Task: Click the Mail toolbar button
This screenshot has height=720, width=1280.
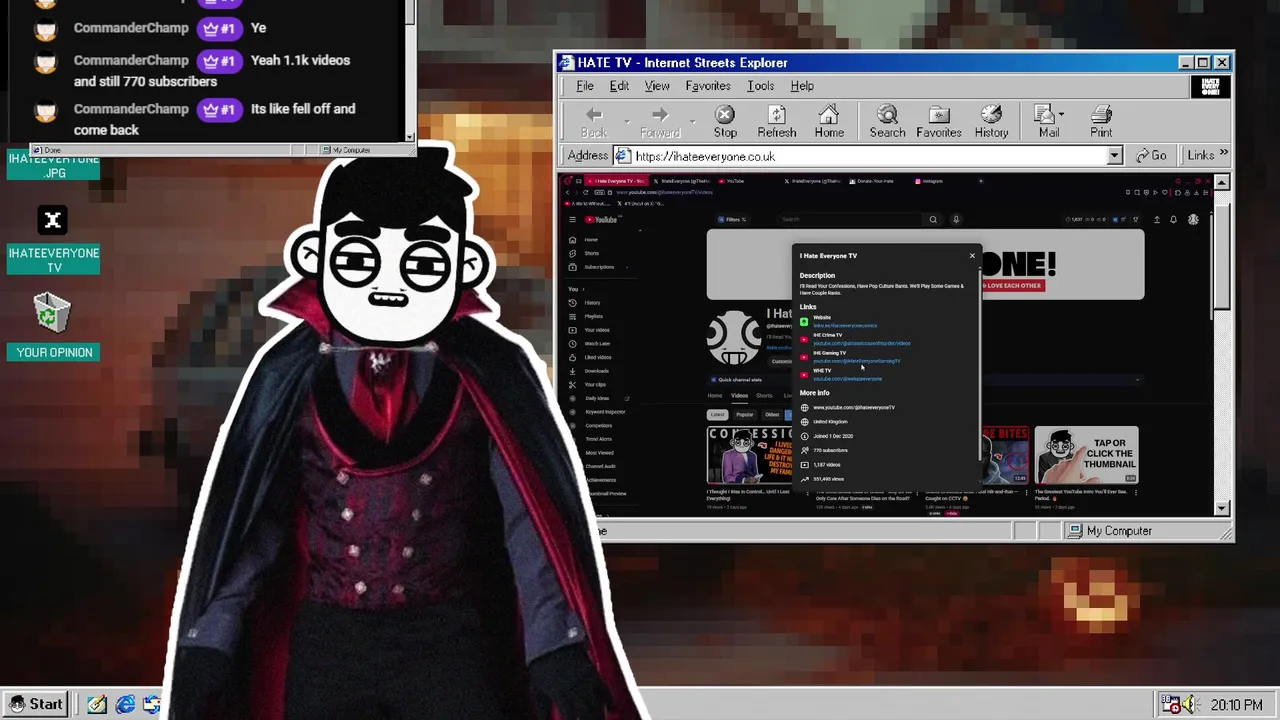Action: click(1047, 122)
